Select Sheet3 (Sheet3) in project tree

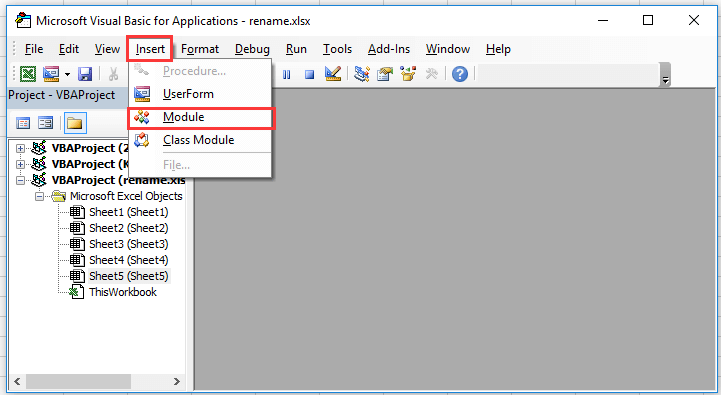129,244
